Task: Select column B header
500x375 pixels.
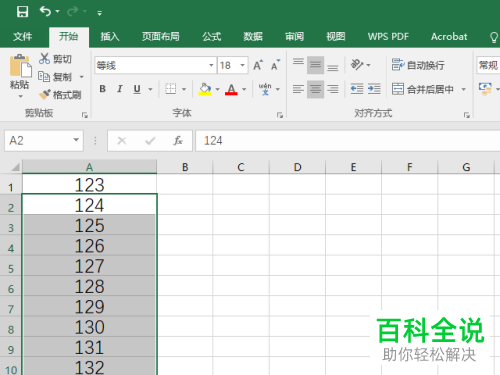Action: tap(185, 167)
